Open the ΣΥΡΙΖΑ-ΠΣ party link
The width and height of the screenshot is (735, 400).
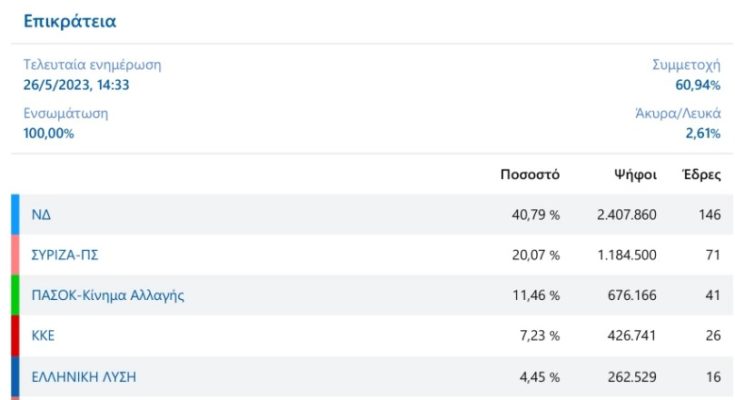[x=64, y=255]
